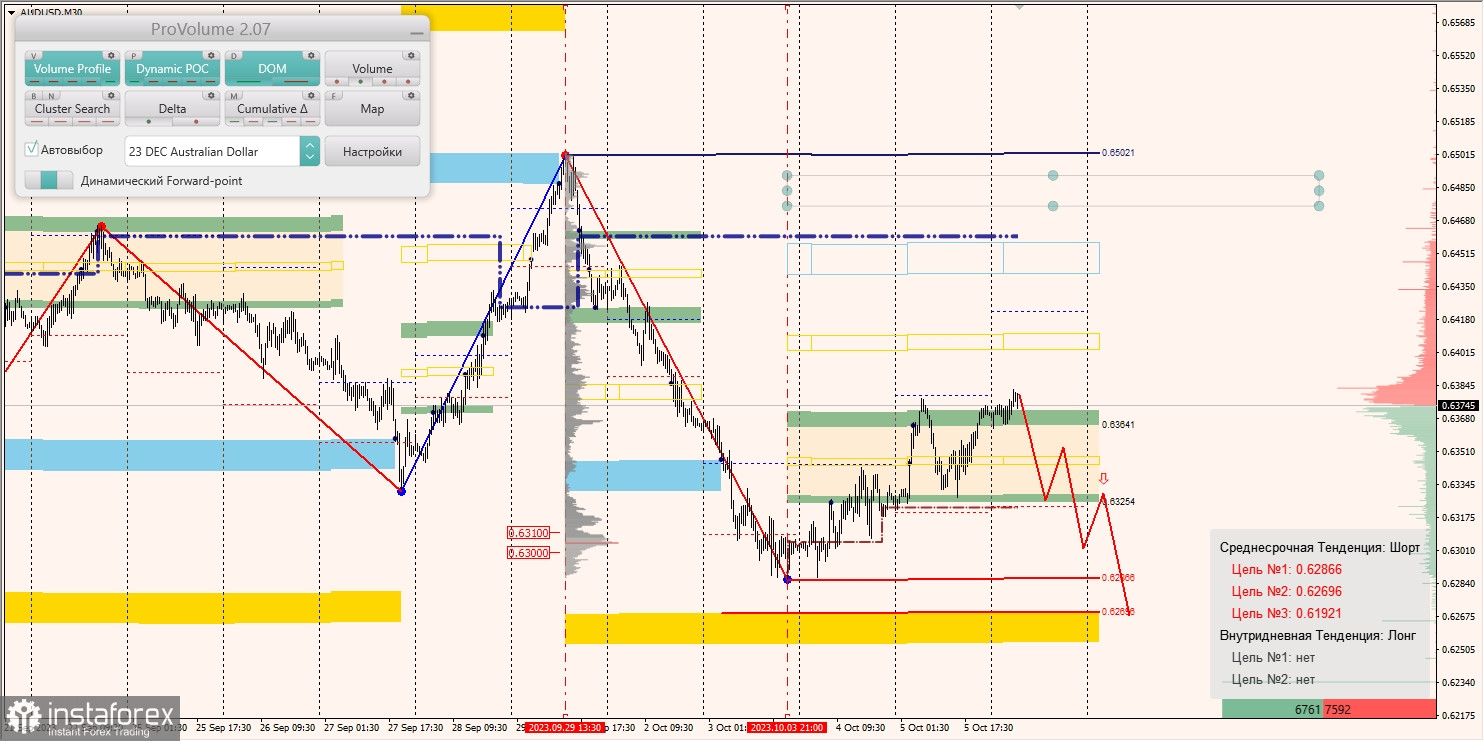
Task: Click Цель №3: 0.61921 target text
Action: click(x=1286, y=613)
